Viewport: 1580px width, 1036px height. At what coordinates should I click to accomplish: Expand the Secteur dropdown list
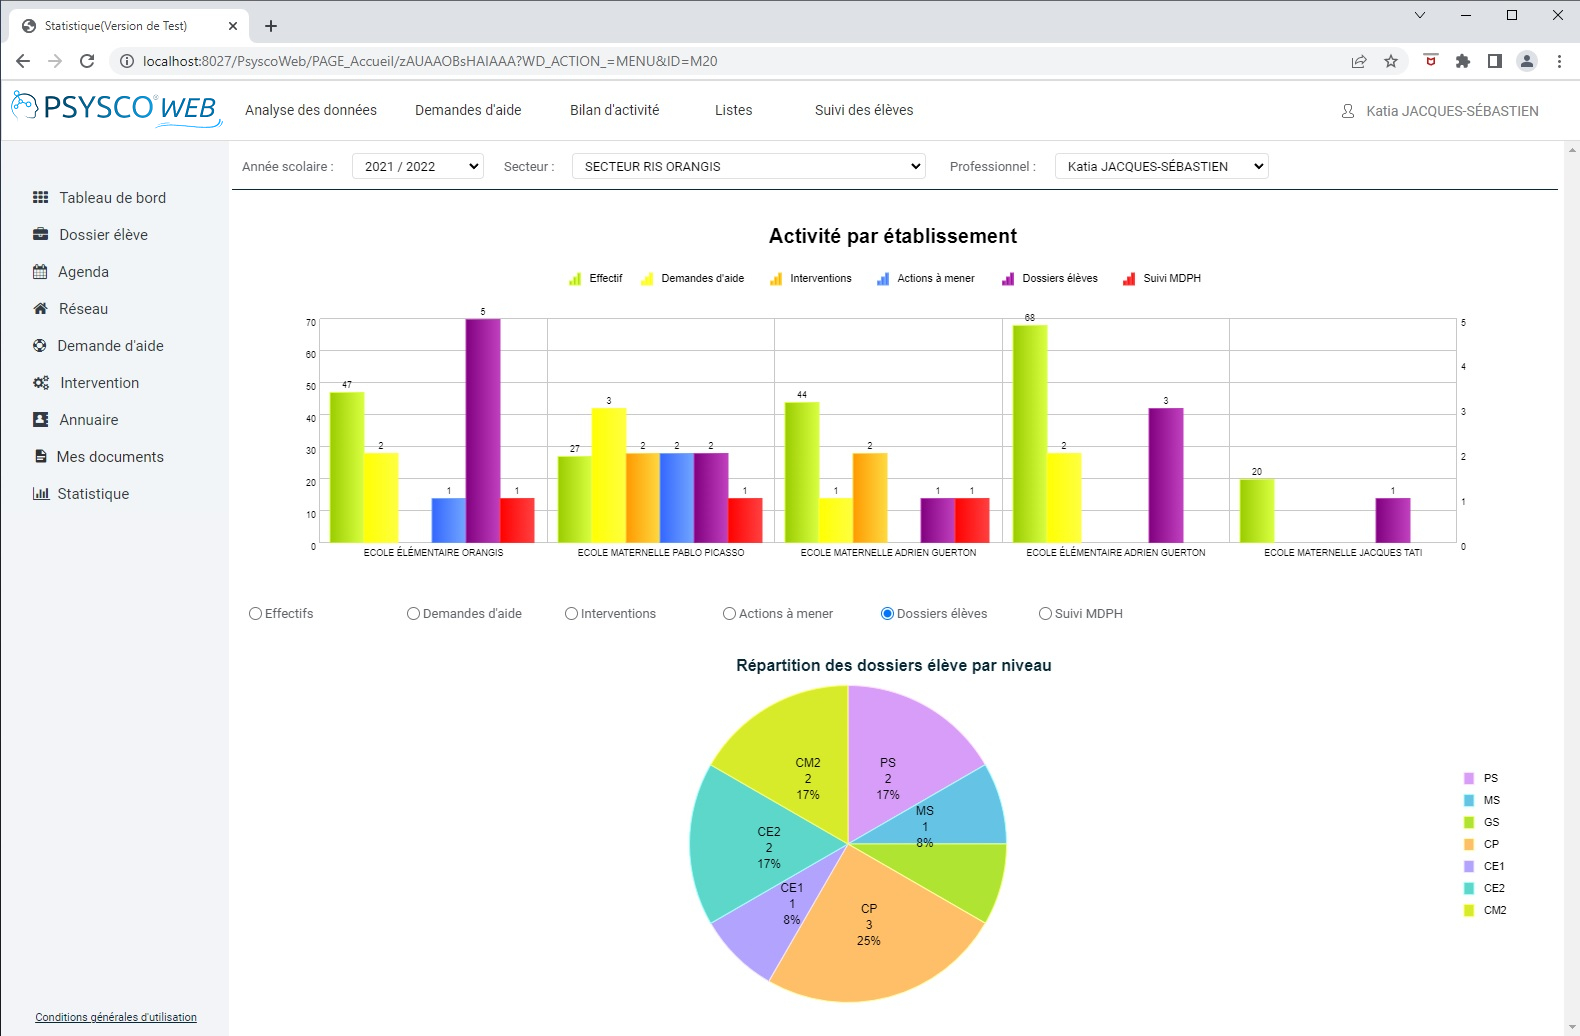tap(748, 167)
